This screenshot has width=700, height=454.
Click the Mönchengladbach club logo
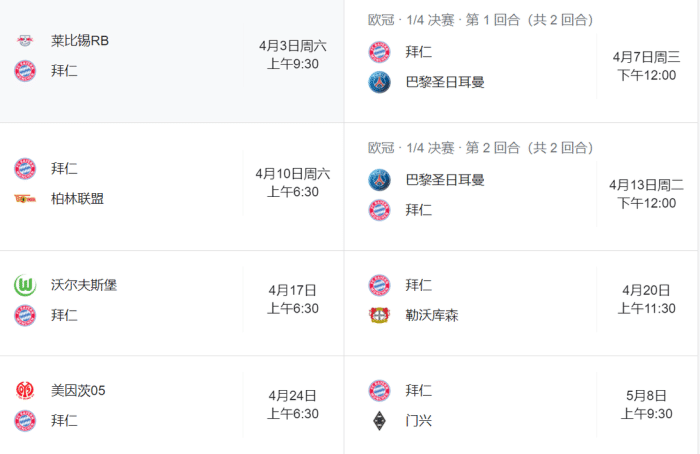click(379, 420)
